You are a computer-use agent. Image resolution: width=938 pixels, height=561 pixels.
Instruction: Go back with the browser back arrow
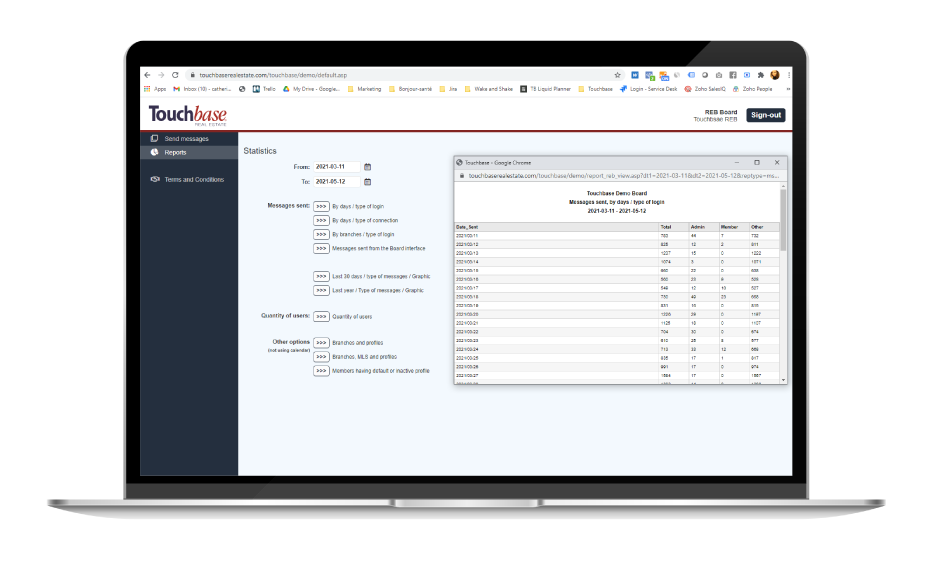pos(147,75)
